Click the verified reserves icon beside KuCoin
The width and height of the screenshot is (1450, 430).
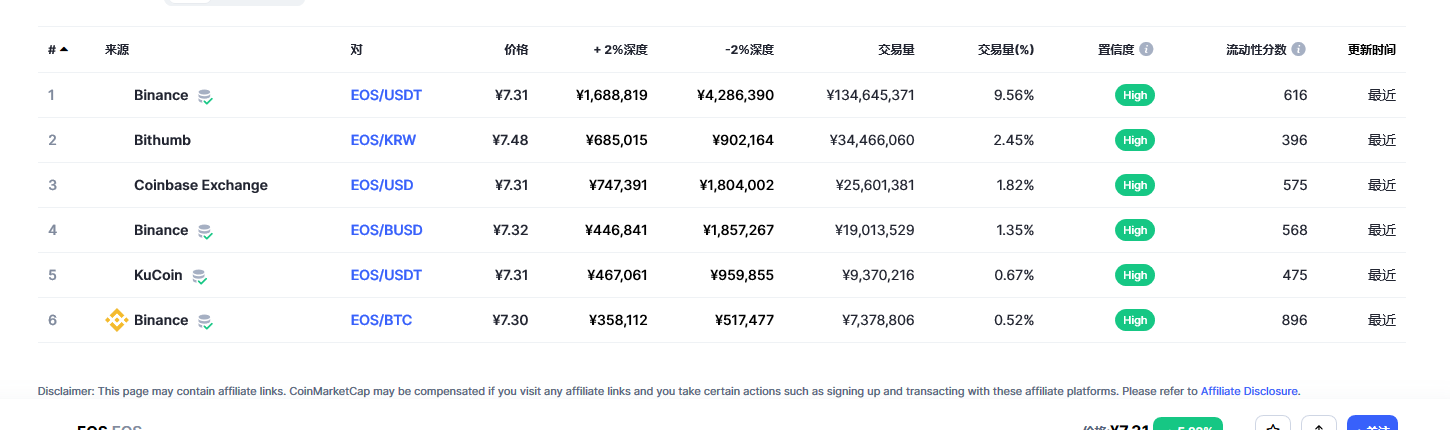(199, 276)
